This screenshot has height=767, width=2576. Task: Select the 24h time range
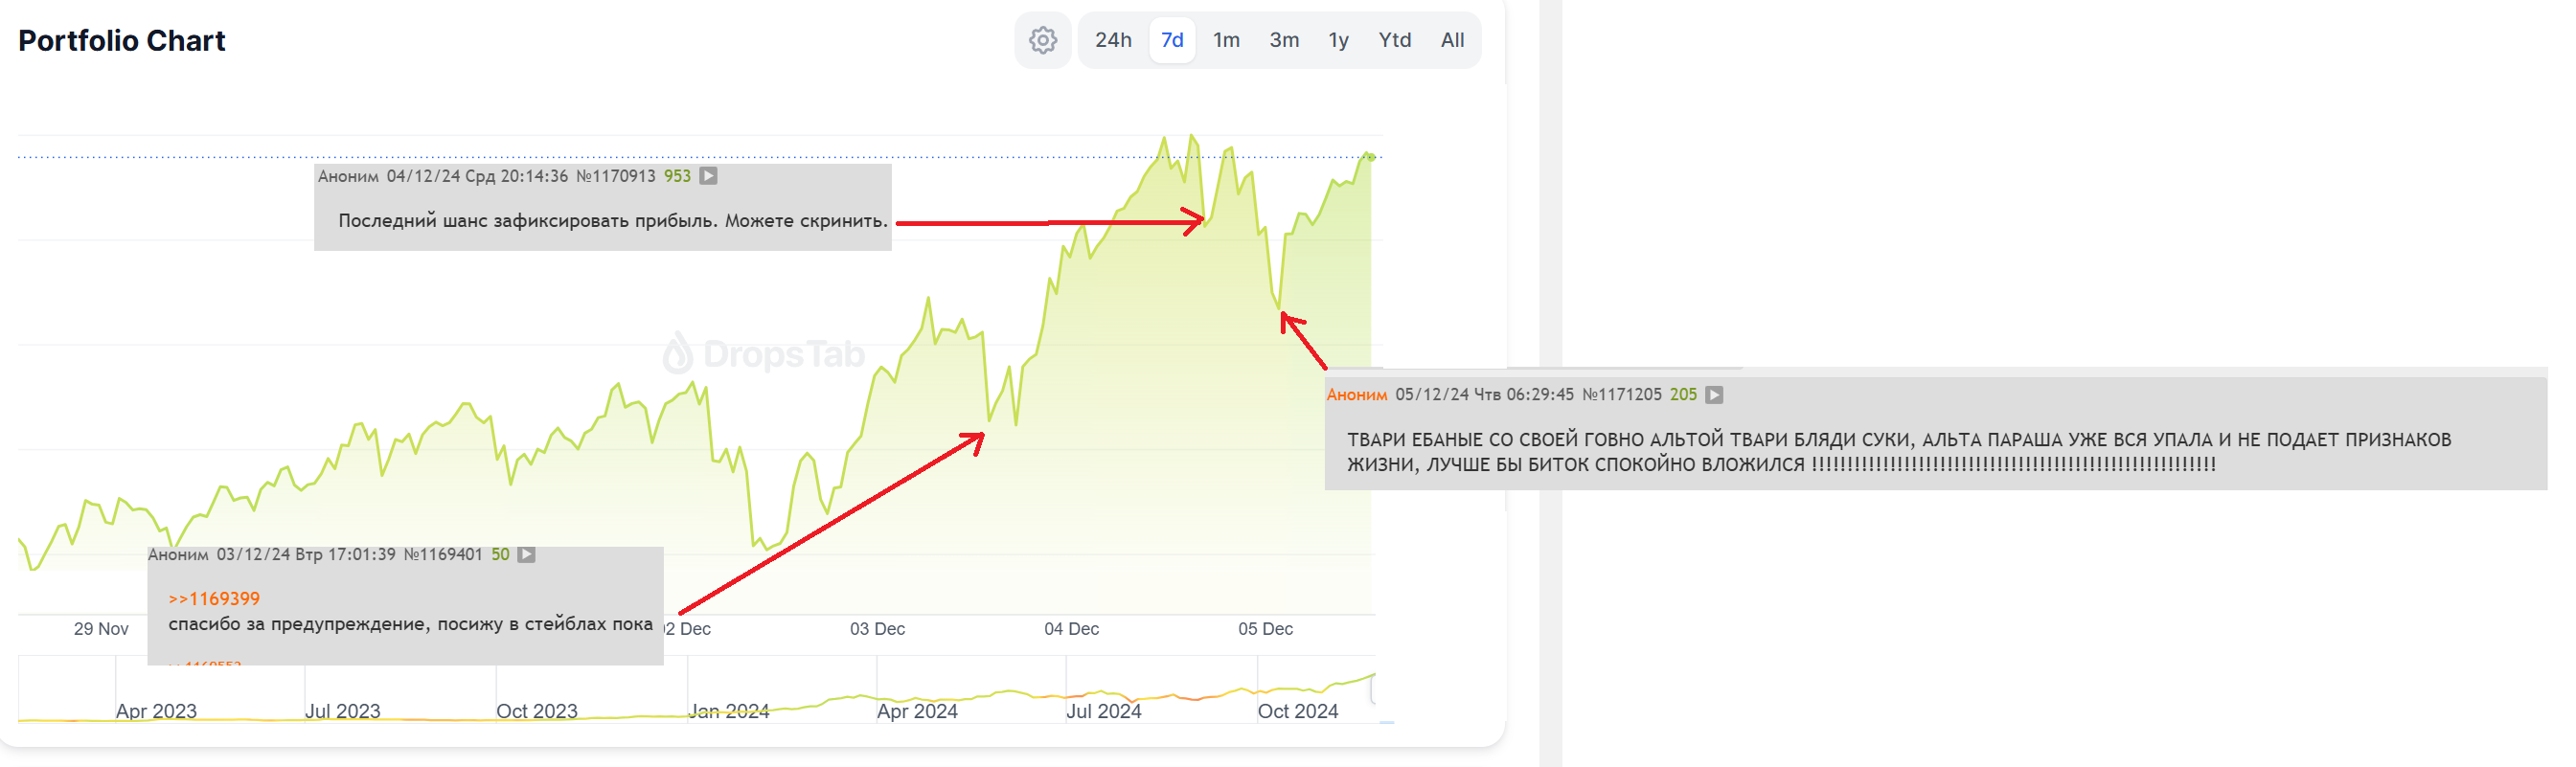pyautogui.click(x=1113, y=40)
